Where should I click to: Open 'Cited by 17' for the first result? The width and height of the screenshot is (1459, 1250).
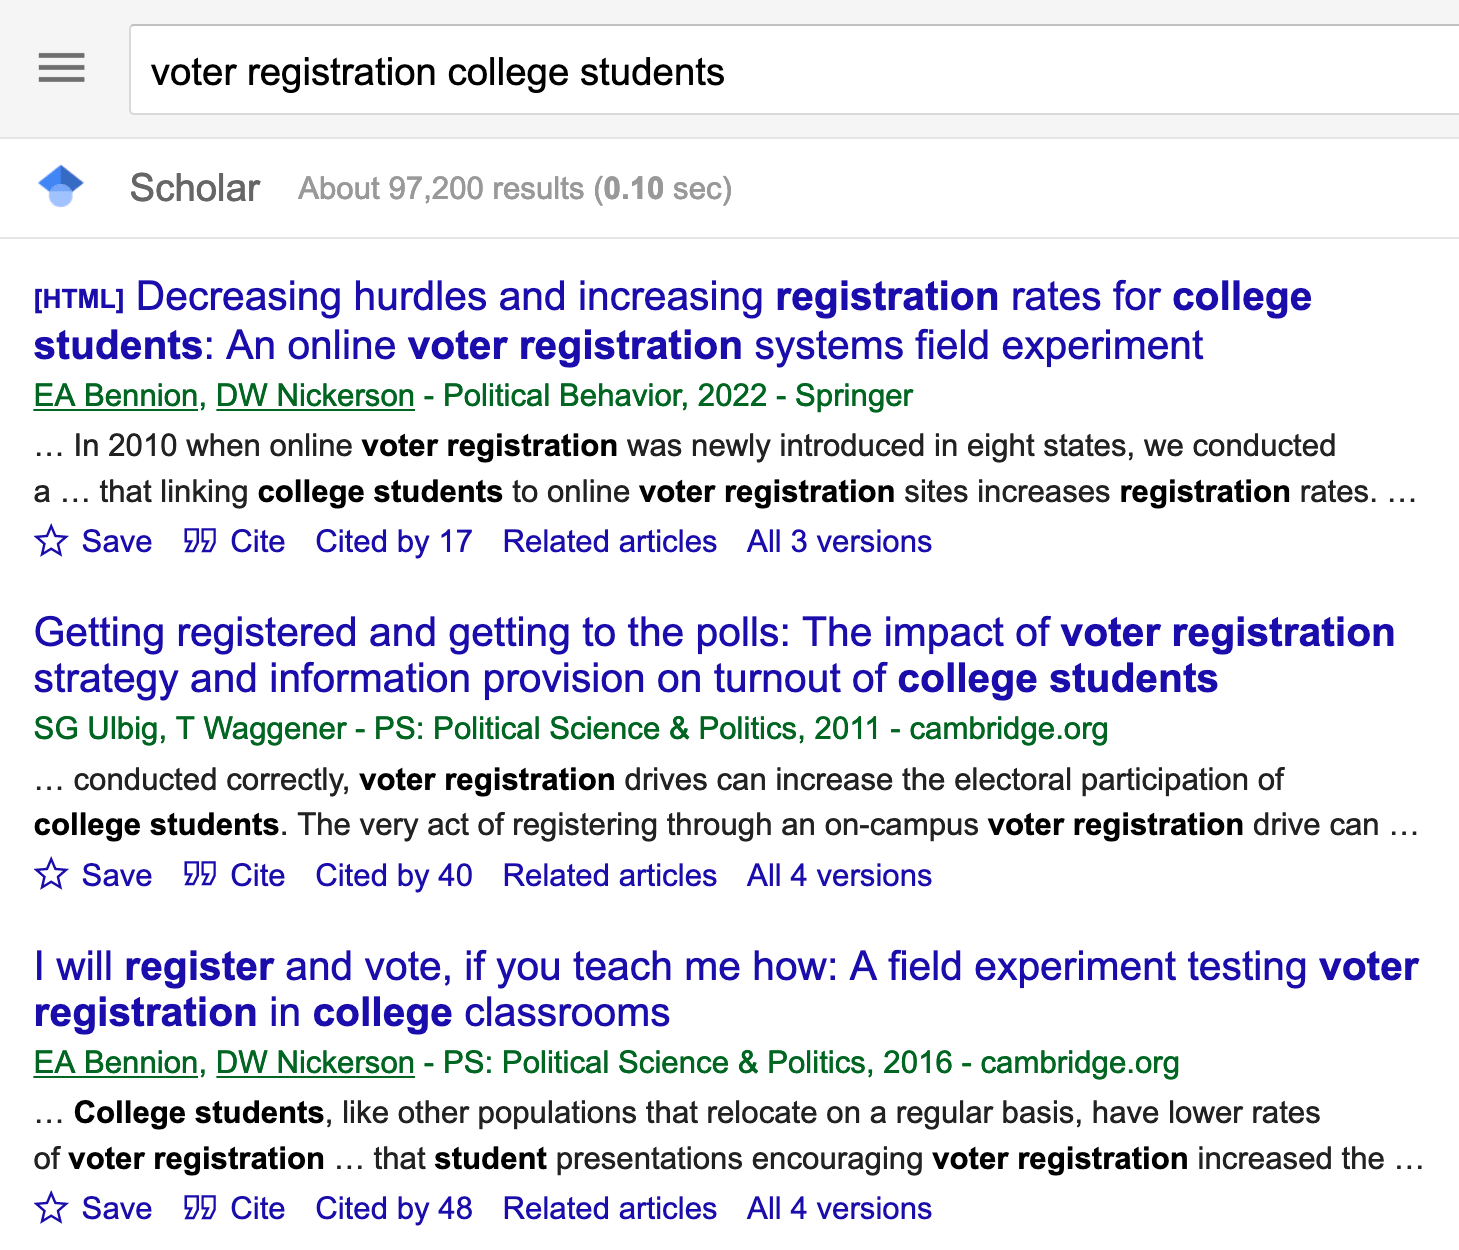pos(394,541)
